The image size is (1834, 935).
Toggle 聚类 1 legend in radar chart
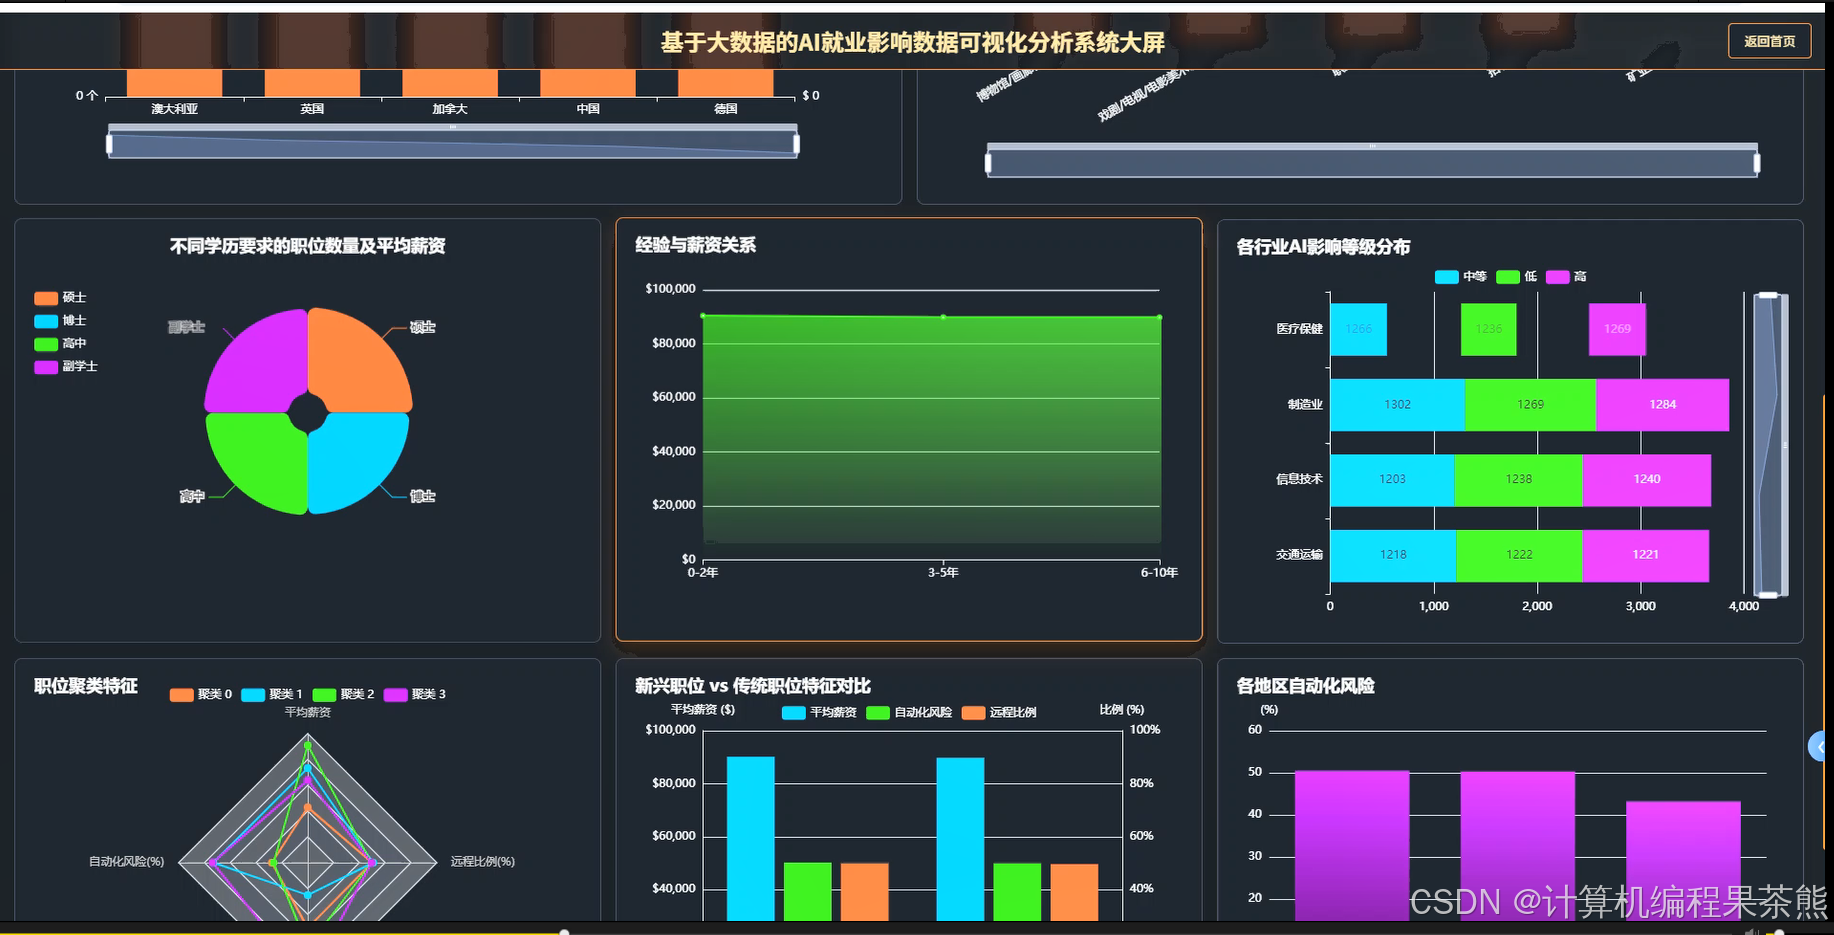[x=272, y=694]
